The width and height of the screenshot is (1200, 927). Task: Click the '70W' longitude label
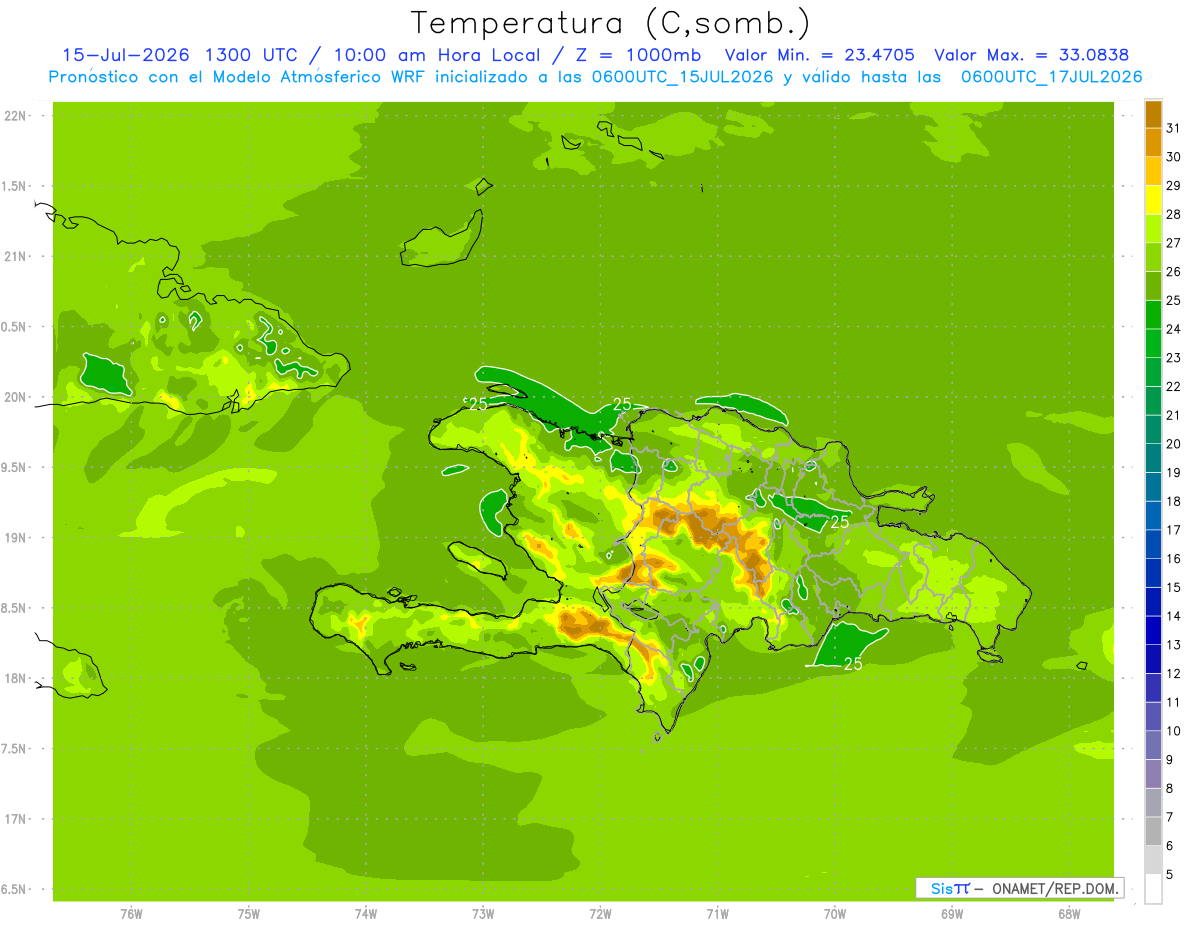pos(835,914)
